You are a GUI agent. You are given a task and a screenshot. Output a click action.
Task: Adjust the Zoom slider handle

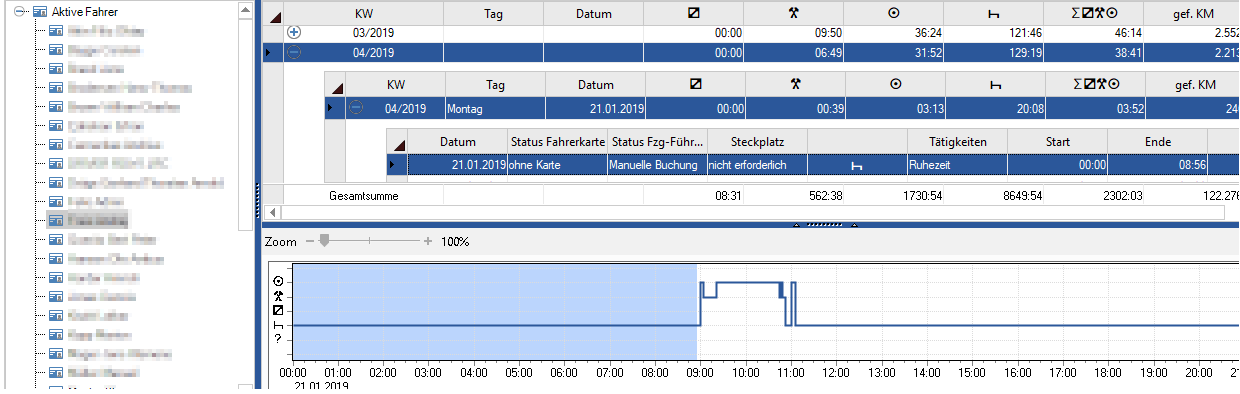tap(322, 241)
